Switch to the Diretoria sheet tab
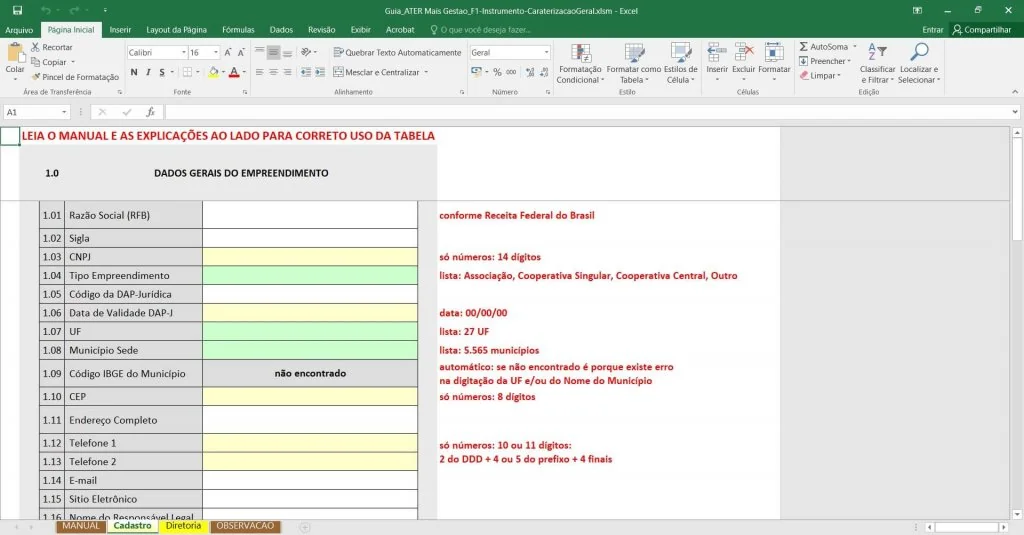 (x=183, y=526)
